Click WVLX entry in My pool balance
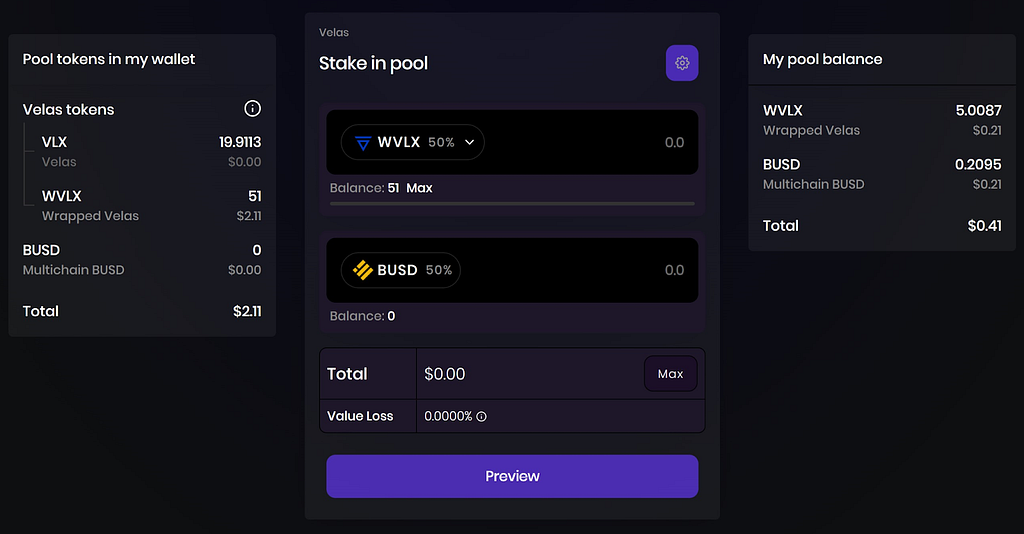The width and height of the screenshot is (1024, 534). click(x=881, y=119)
